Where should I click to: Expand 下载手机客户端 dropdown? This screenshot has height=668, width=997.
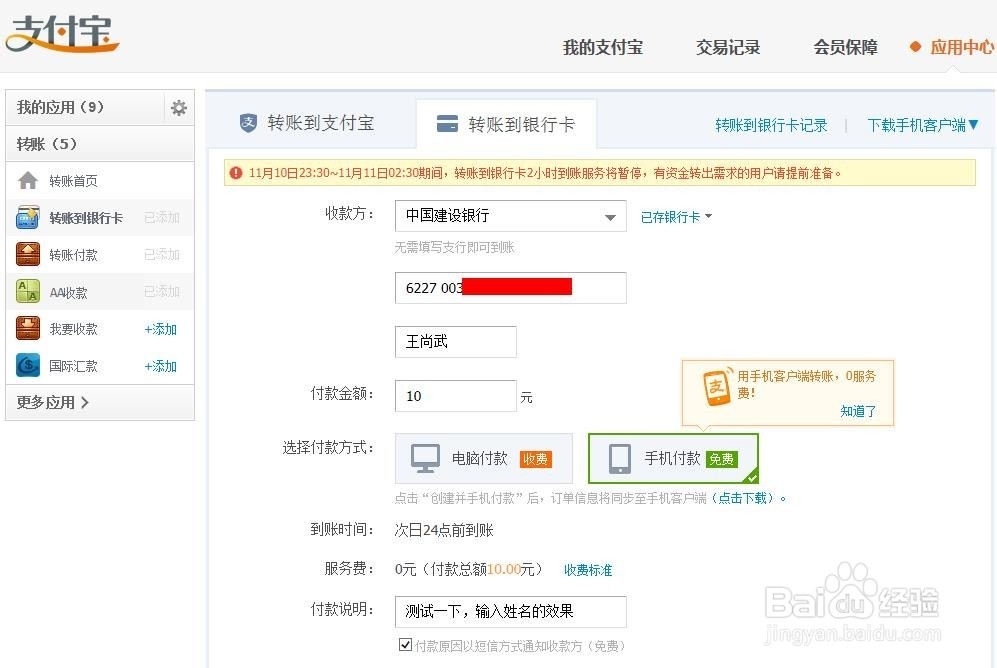coord(923,125)
